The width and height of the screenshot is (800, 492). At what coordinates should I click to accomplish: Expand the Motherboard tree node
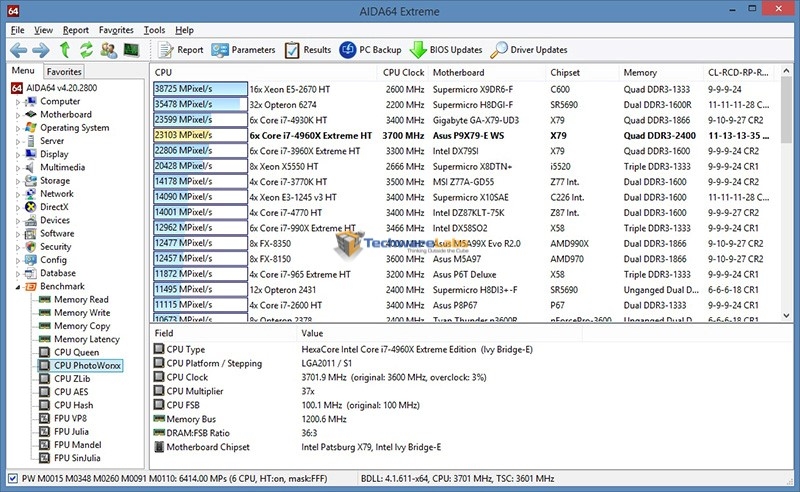point(18,115)
